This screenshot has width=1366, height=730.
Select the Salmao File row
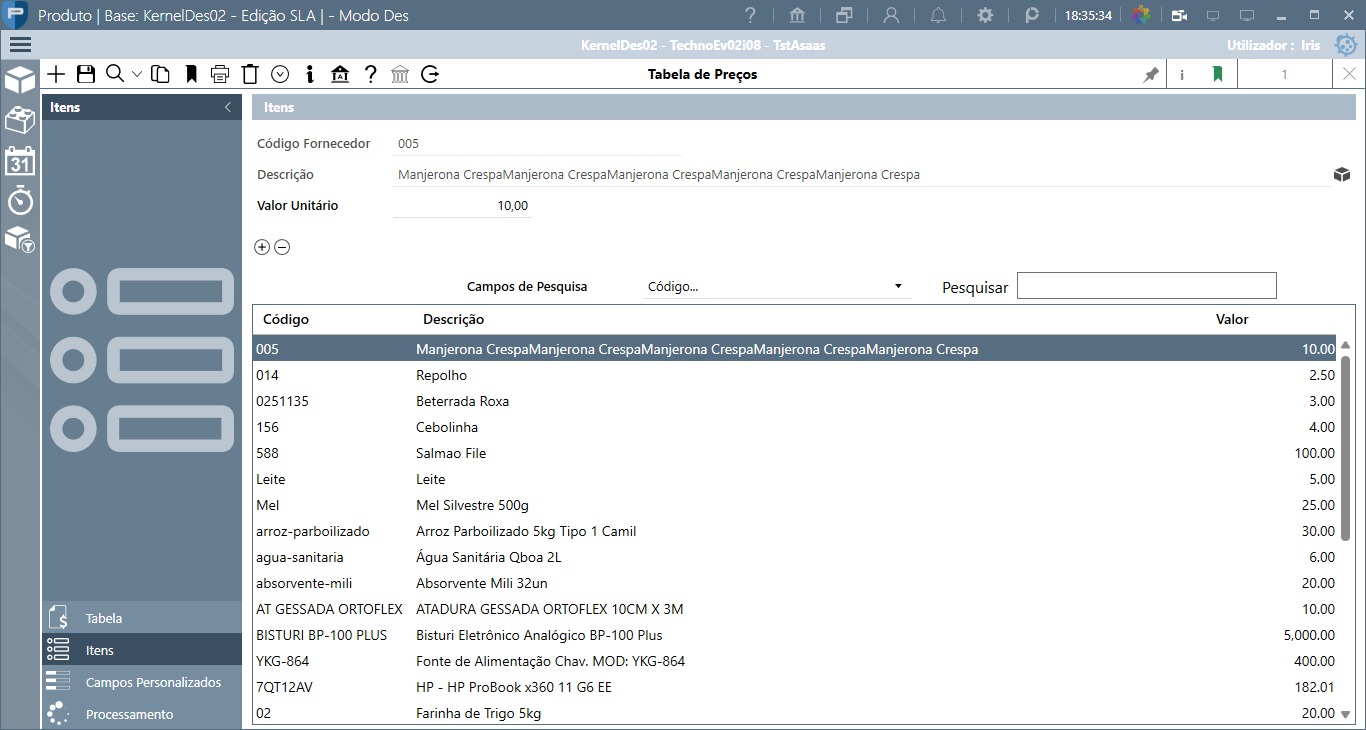coord(795,453)
